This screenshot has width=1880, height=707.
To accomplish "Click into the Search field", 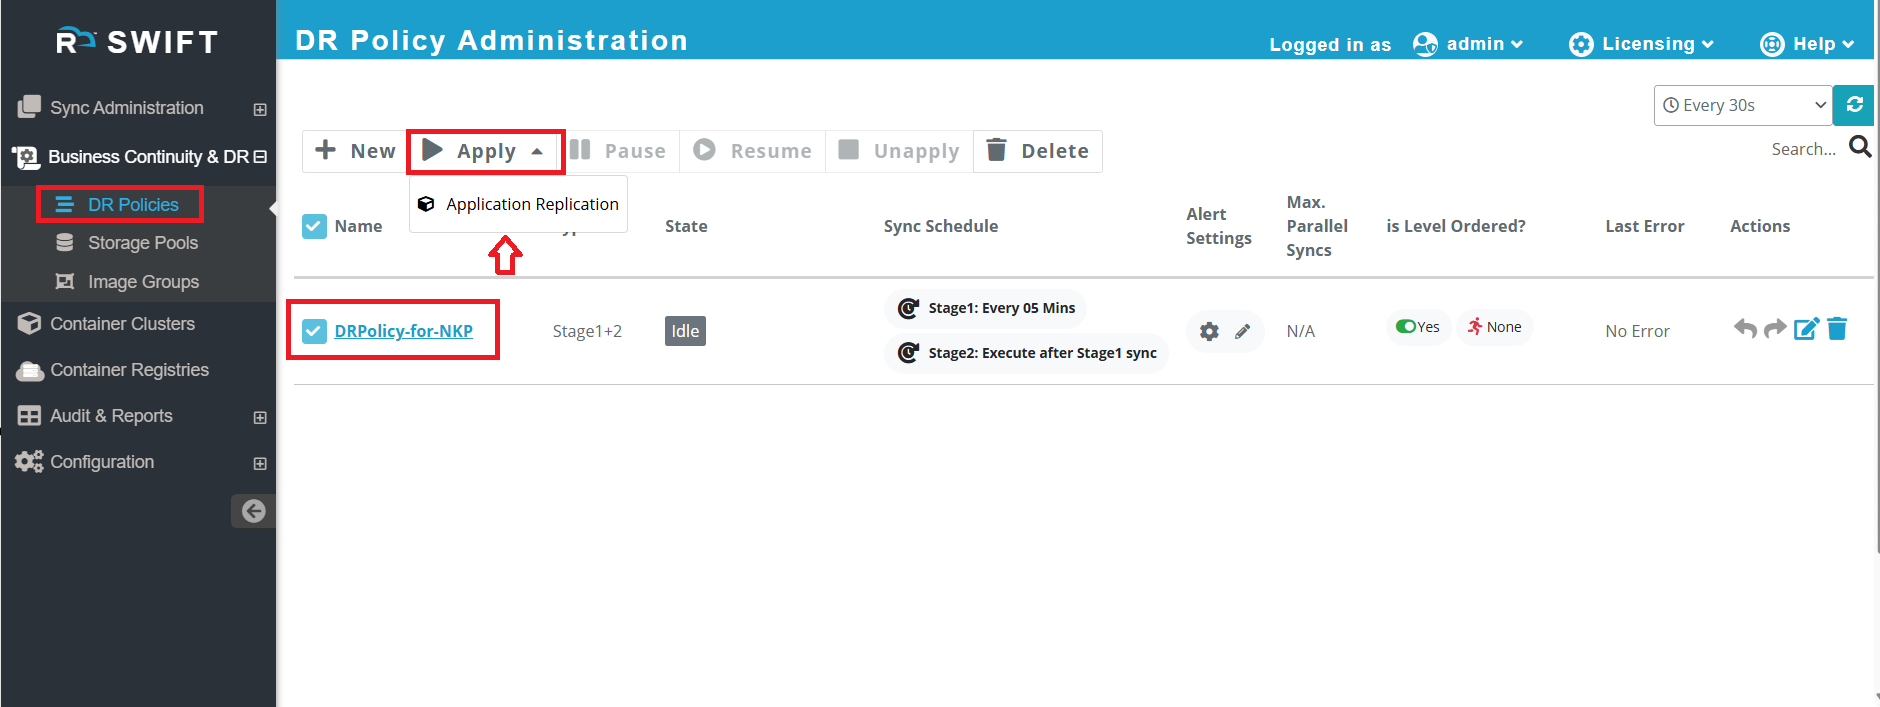I will pos(1803,149).
